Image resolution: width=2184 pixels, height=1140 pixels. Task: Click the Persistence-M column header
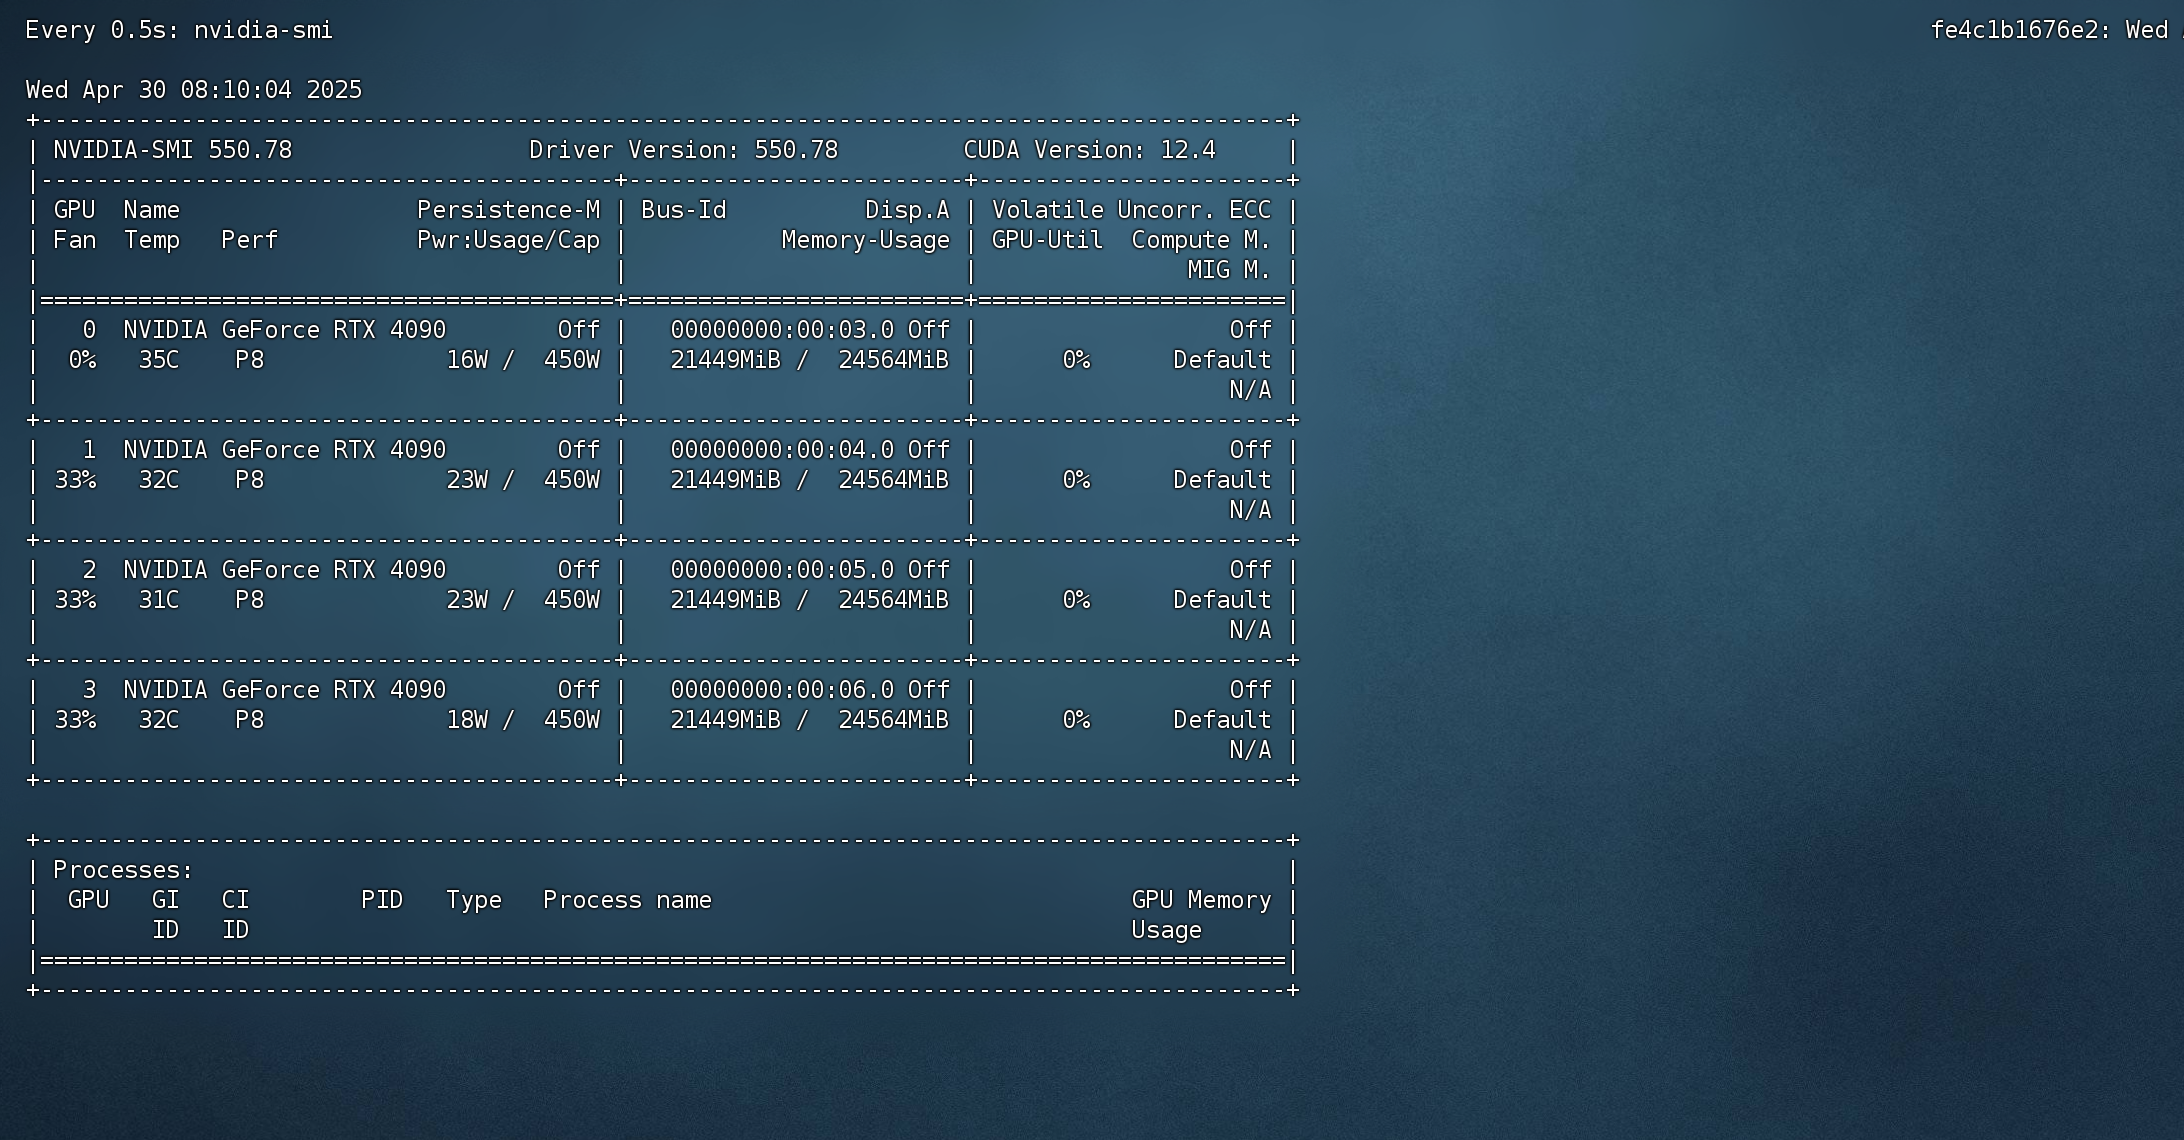click(508, 210)
